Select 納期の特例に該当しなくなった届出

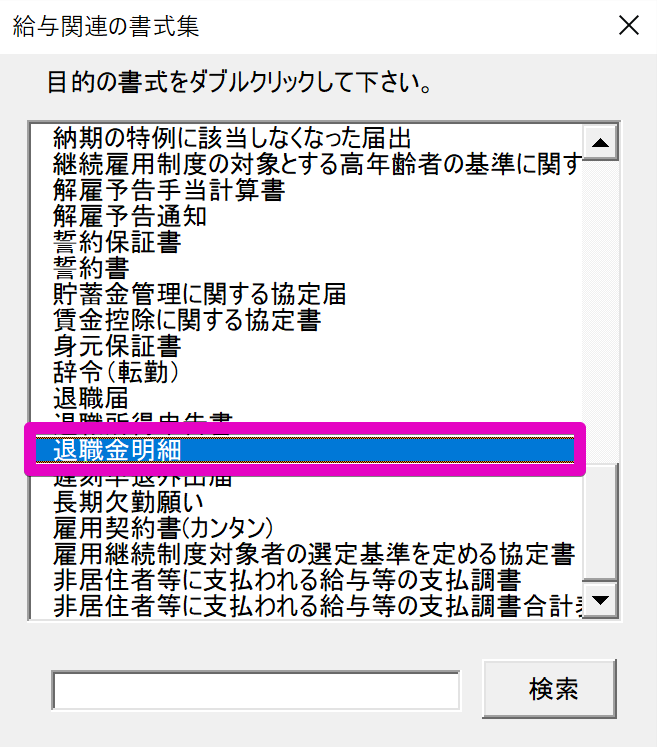click(232, 138)
